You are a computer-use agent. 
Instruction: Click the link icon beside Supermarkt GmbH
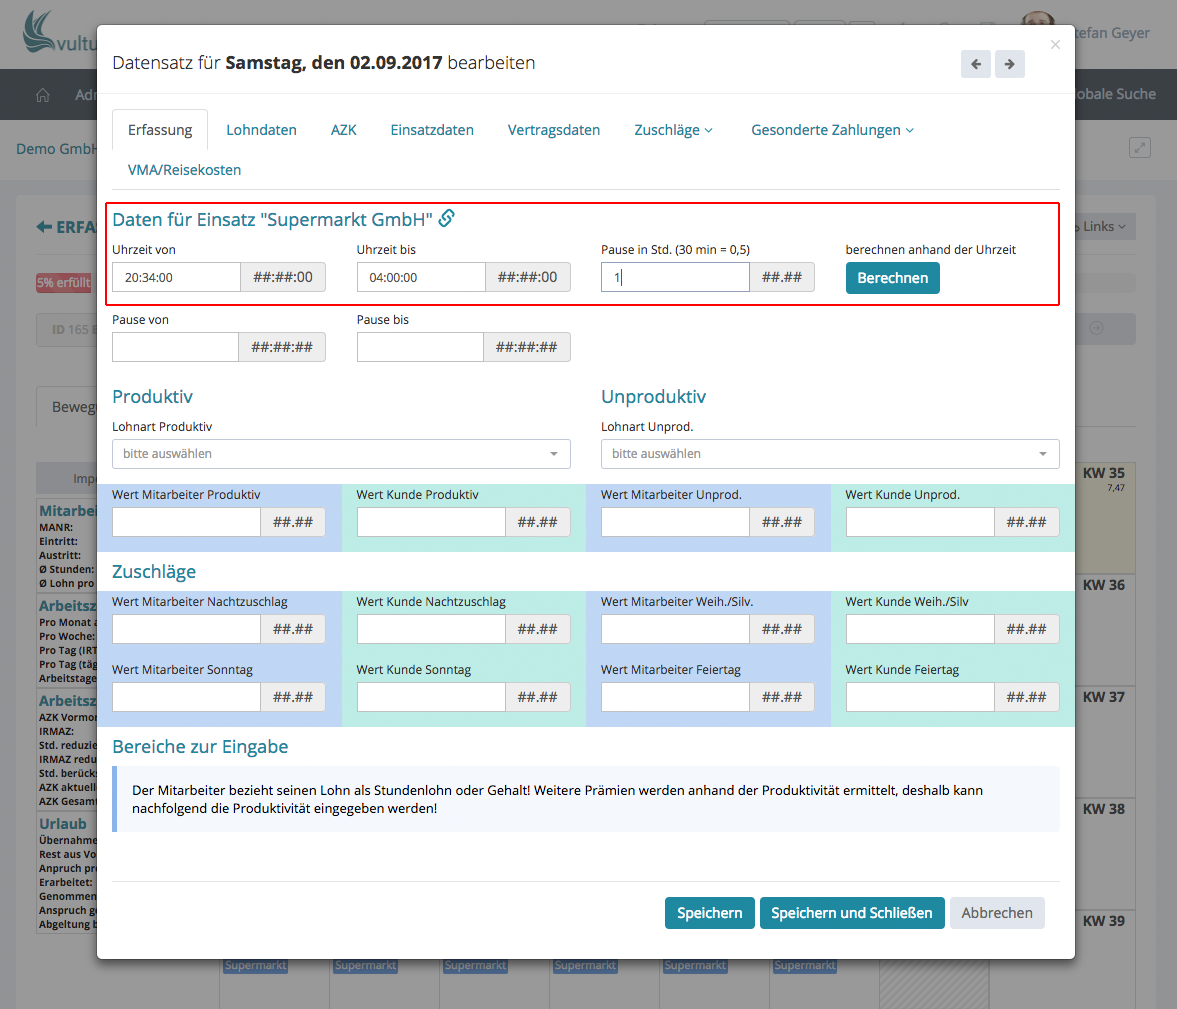point(447,218)
